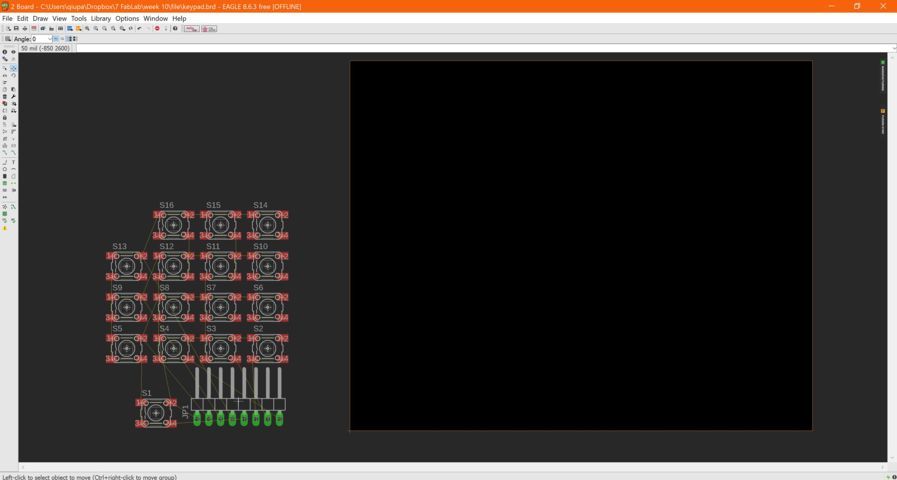897x480 pixels.
Task: Select switch S5 on the board
Action: 126,348
